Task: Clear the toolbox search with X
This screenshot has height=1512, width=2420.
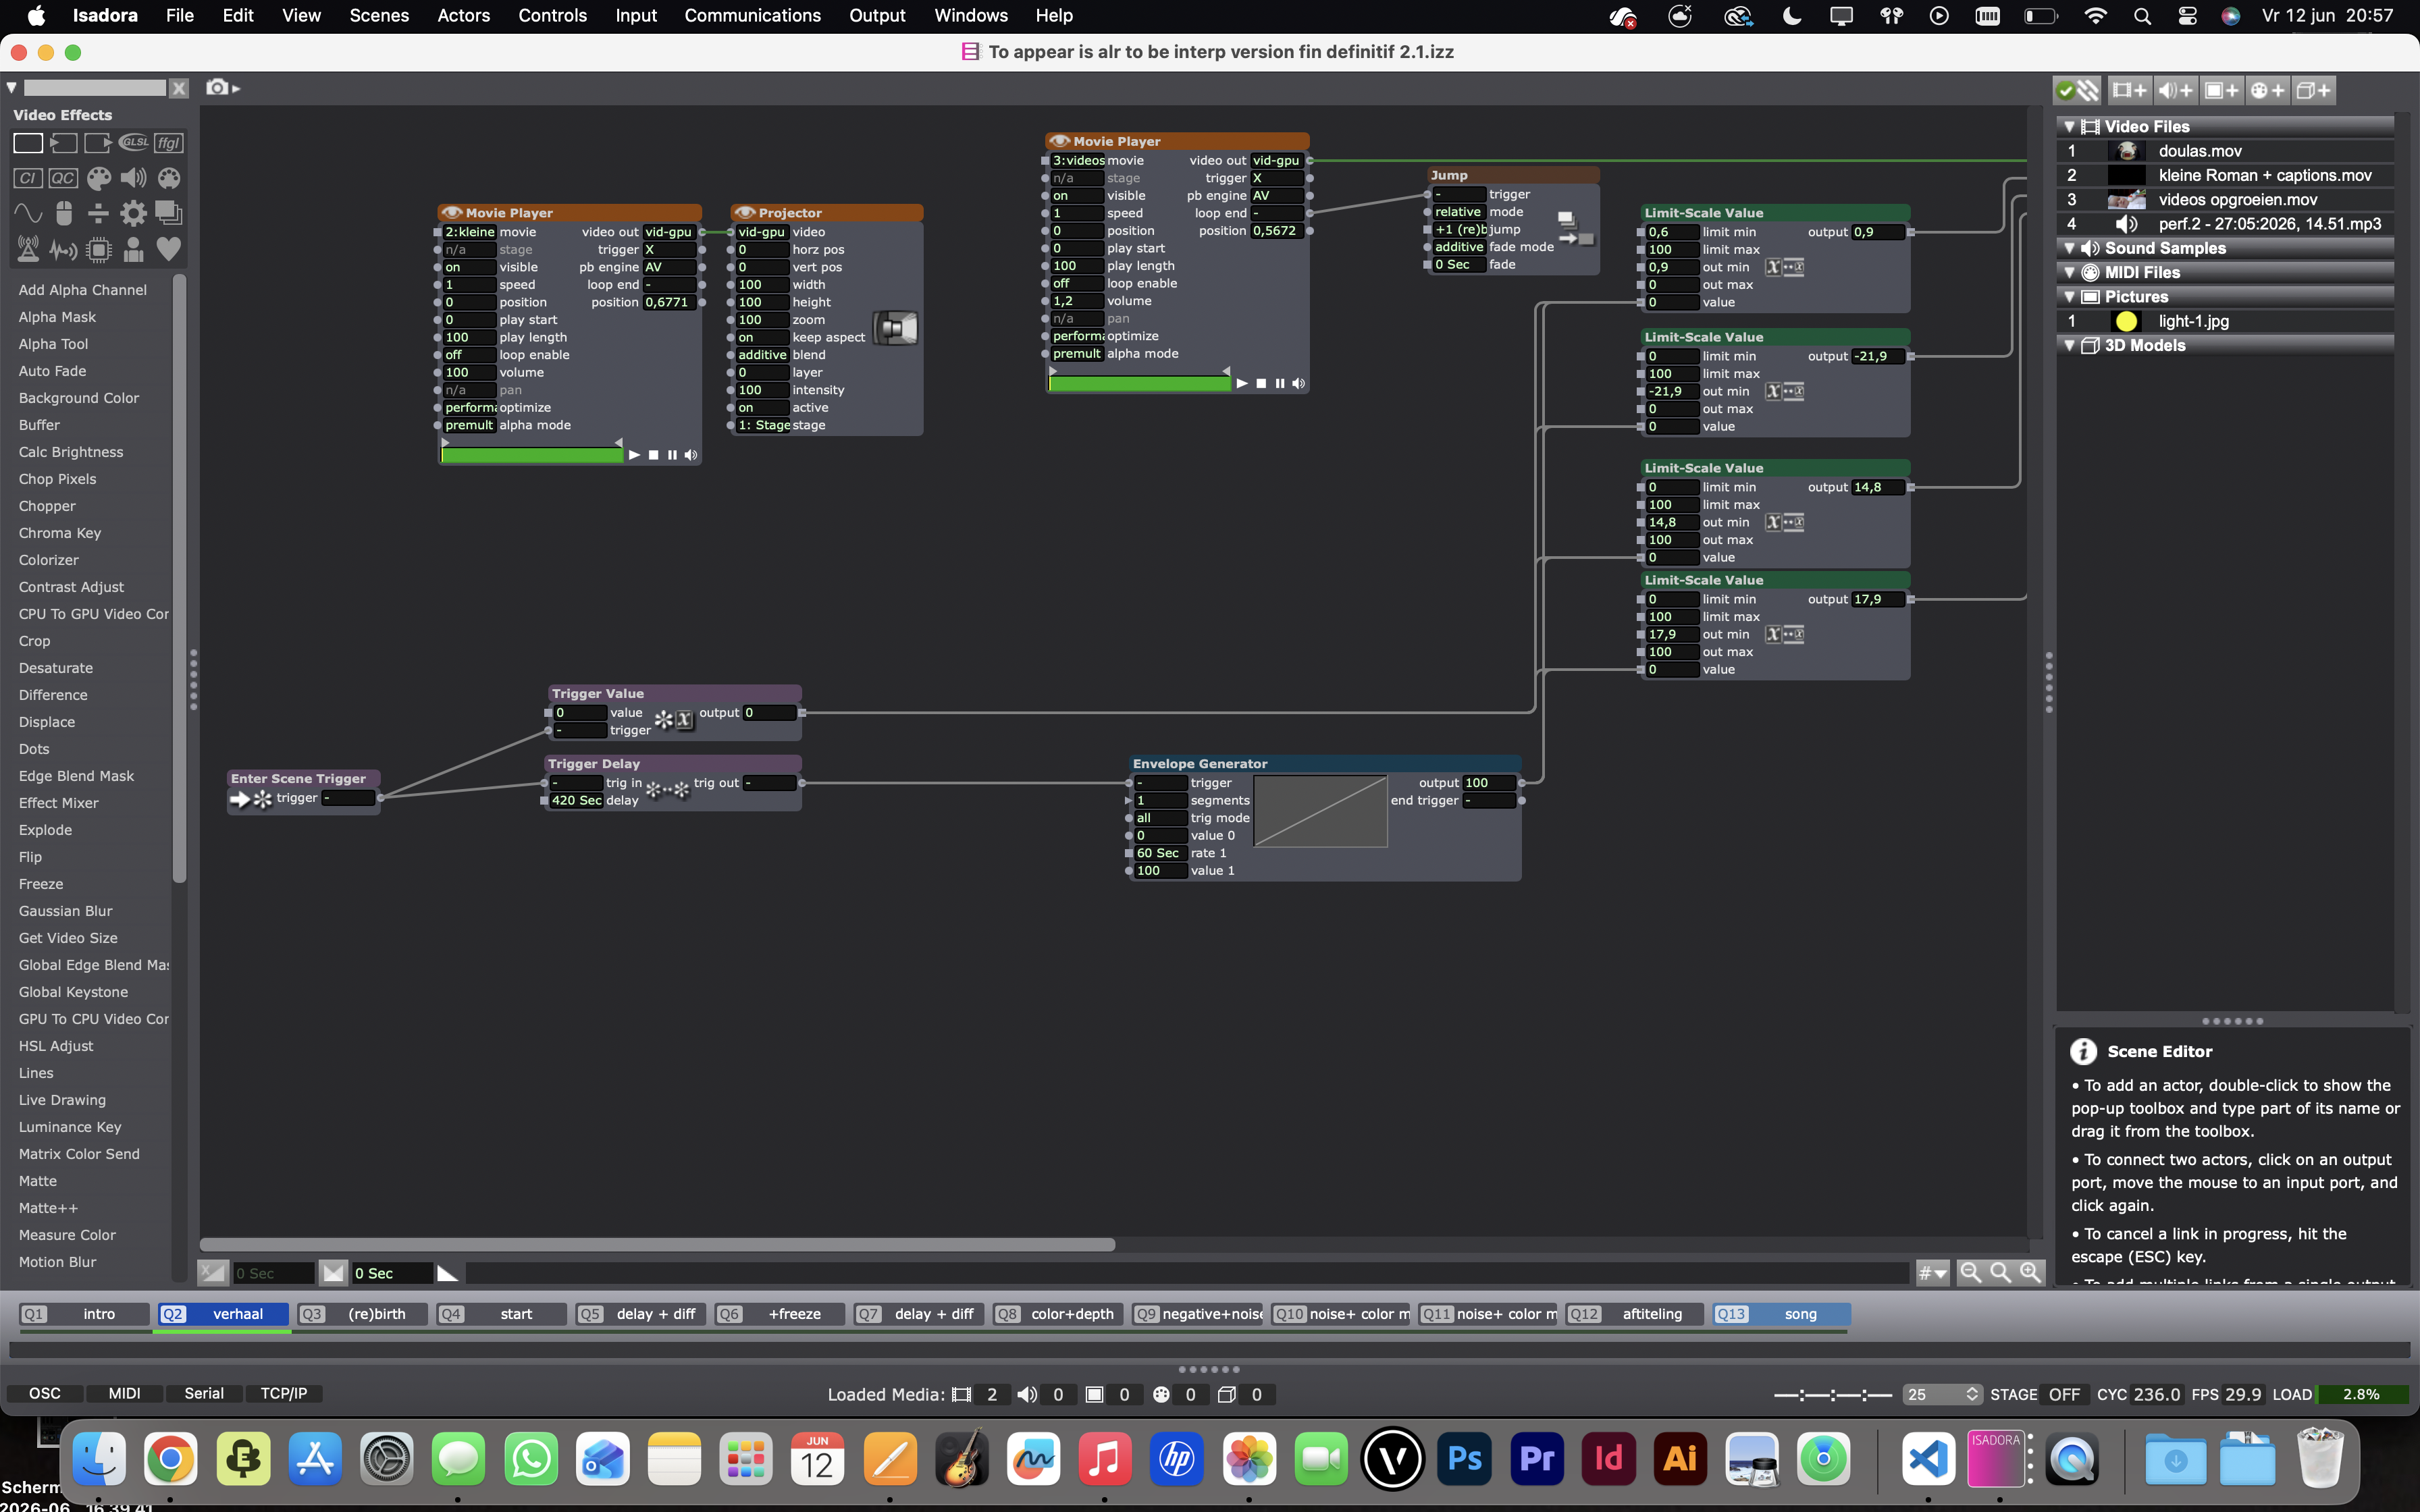Action: [x=179, y=88]
